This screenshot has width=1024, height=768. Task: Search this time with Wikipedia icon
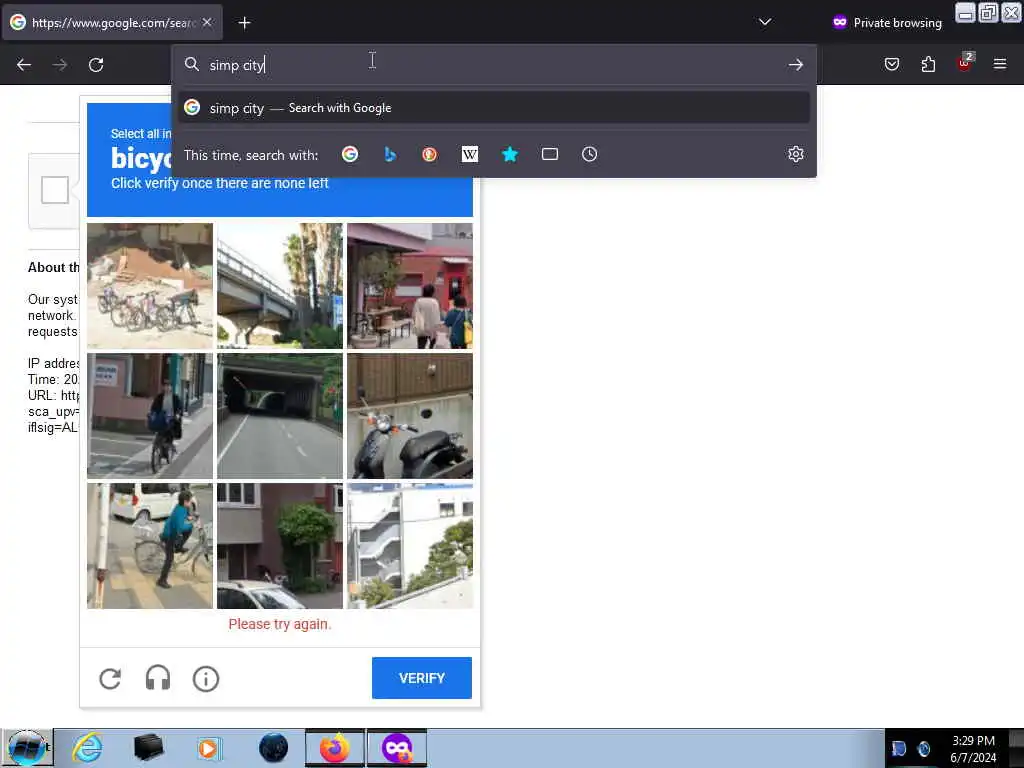470,154
